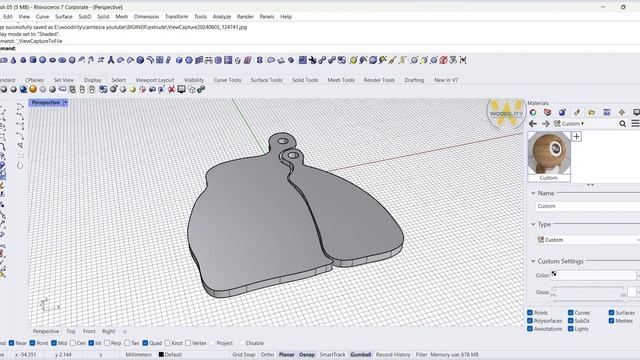Switch to the Curve Tools toolbar tab
640x360 pixels.
coord(227,80)
